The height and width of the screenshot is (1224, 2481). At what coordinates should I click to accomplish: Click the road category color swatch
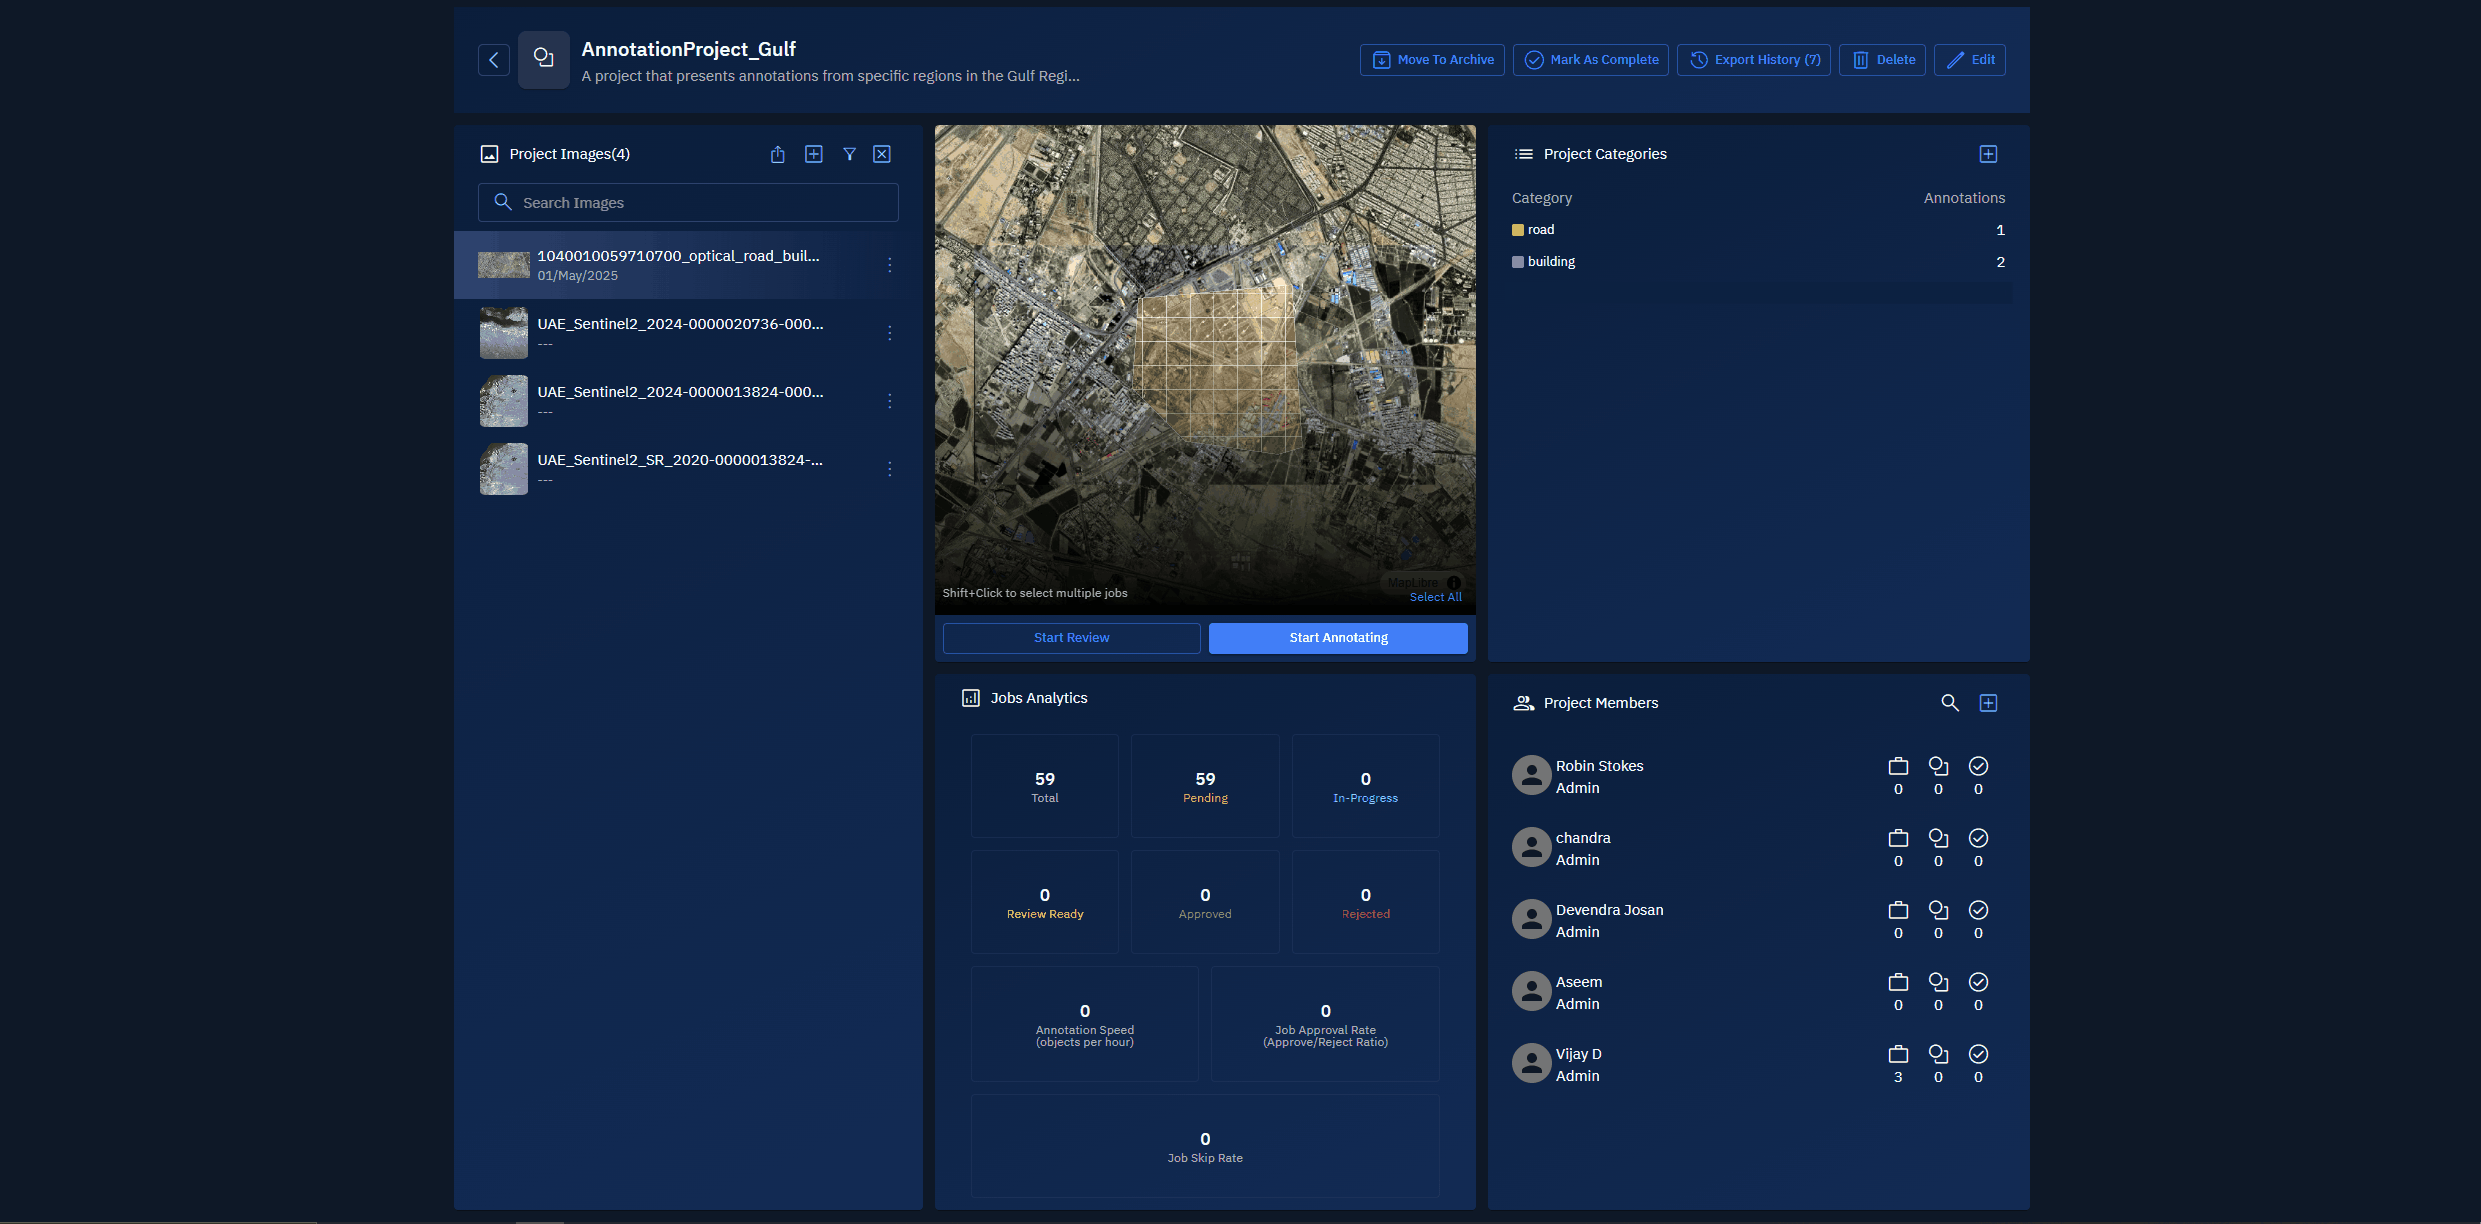(x=1518, y=230)
